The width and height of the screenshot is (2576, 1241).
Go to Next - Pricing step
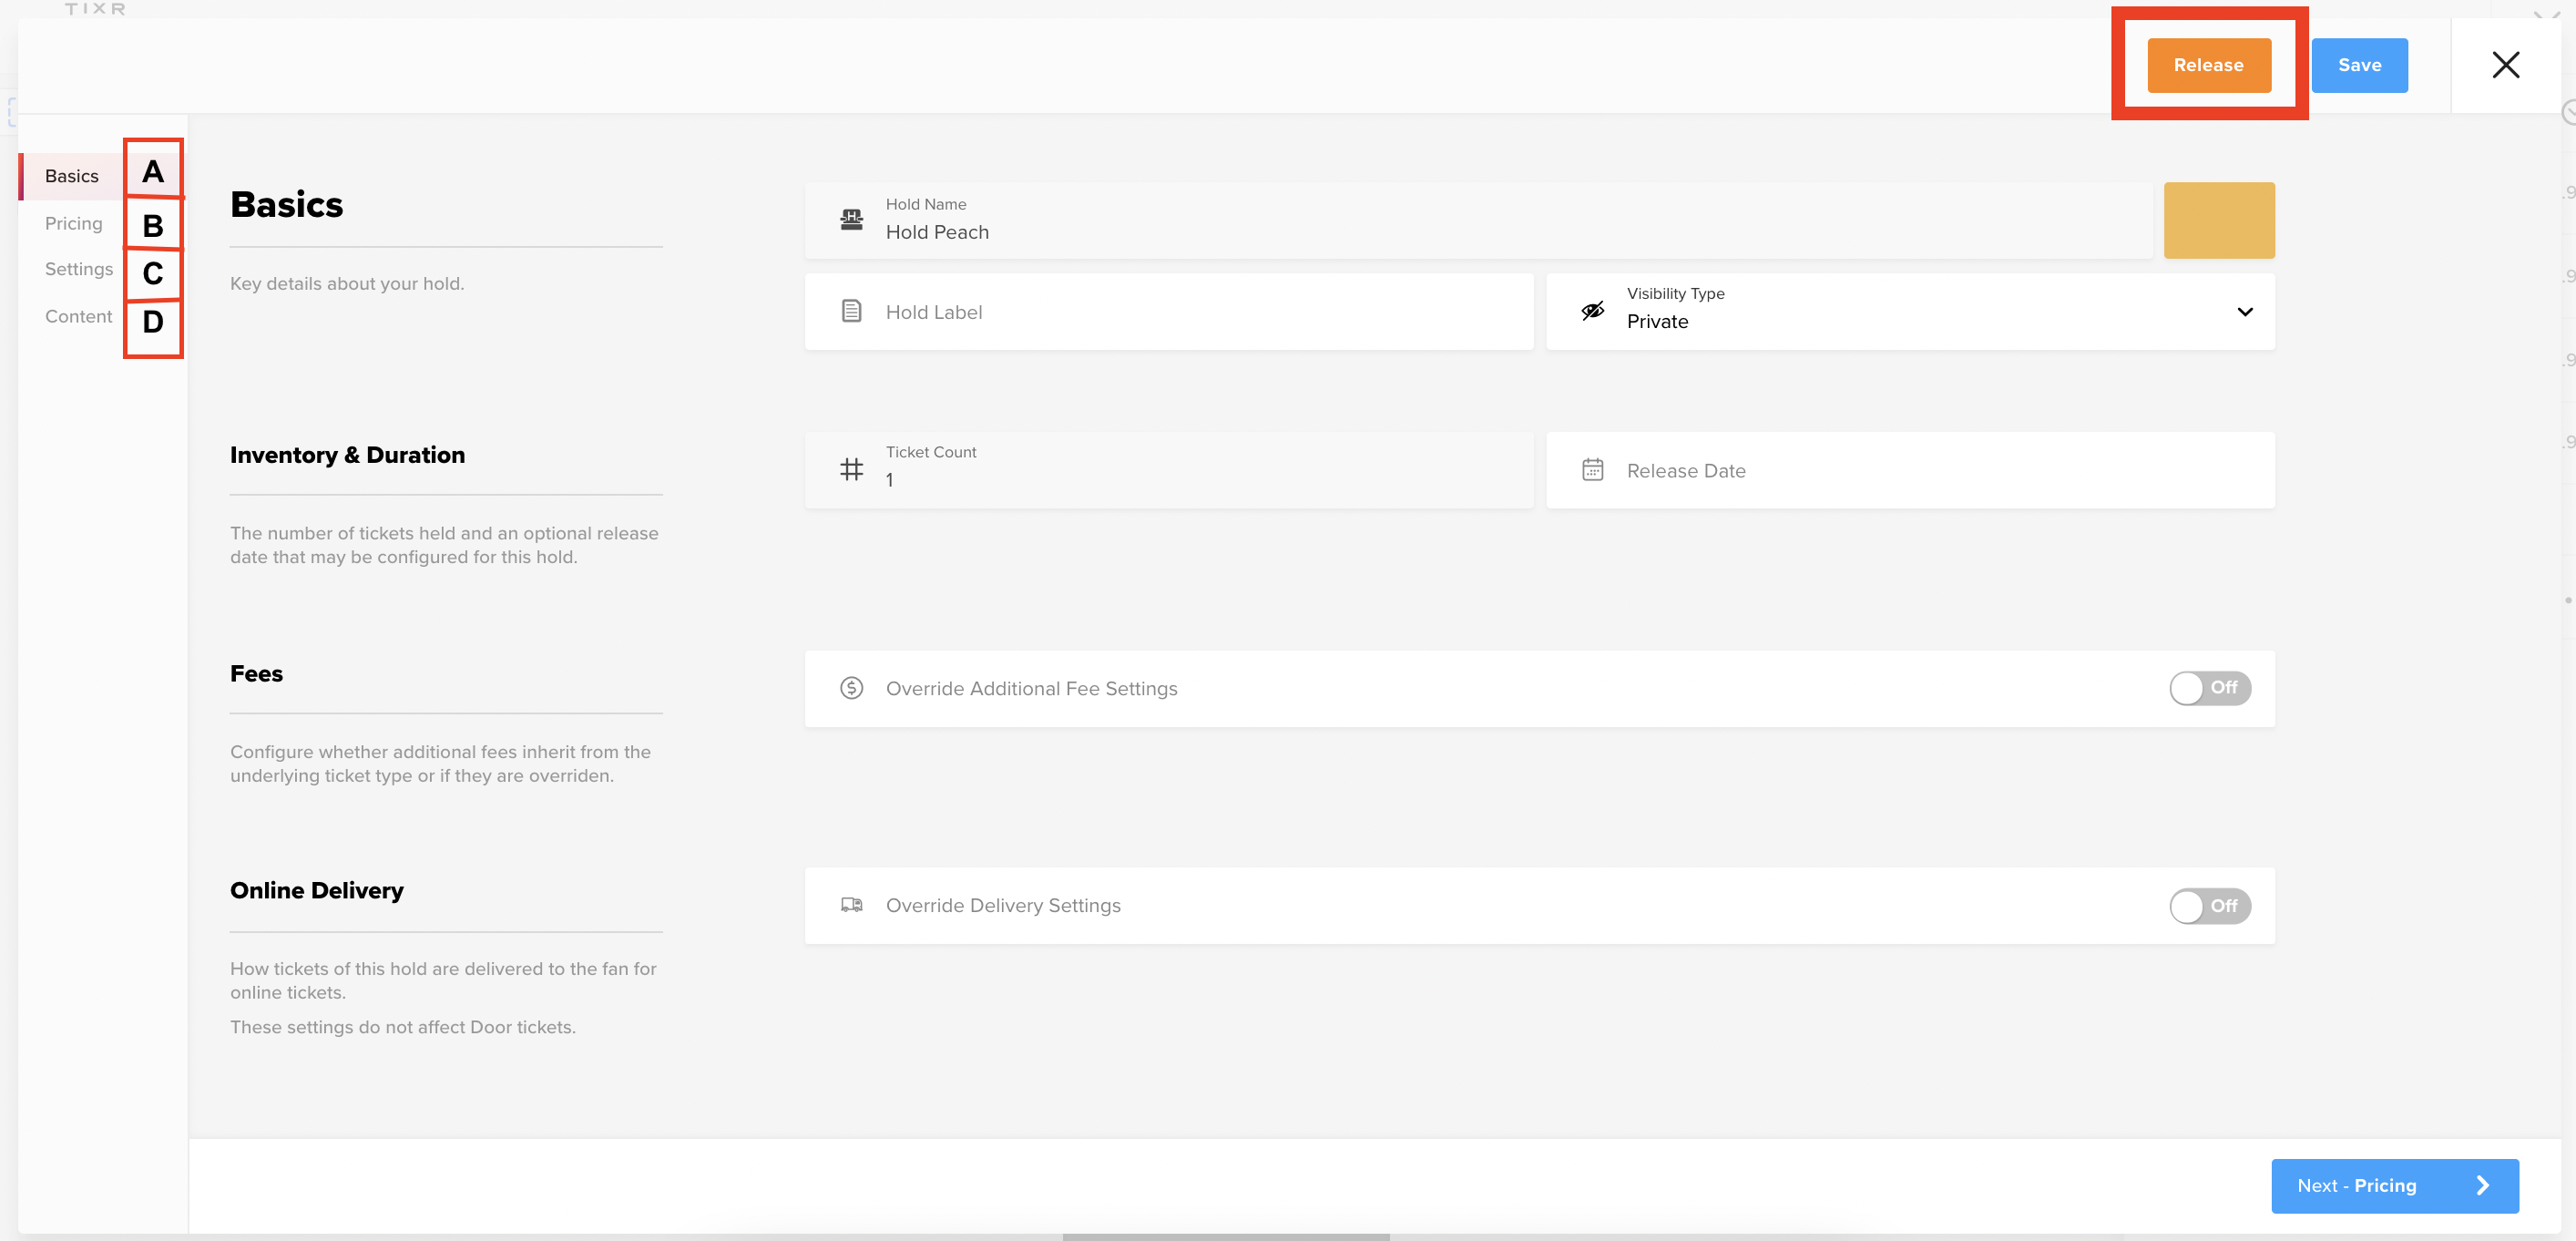click(x=2394, y=1186)
